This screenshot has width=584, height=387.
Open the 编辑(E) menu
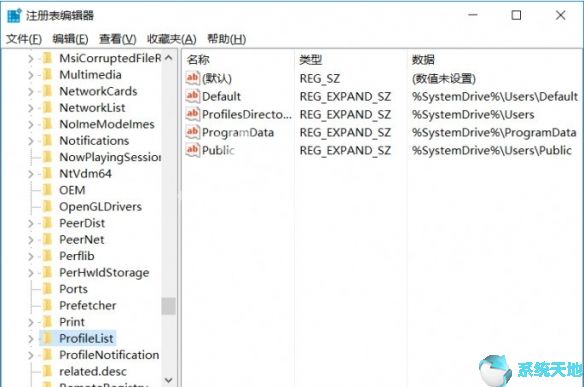click(x=70, y=39)
